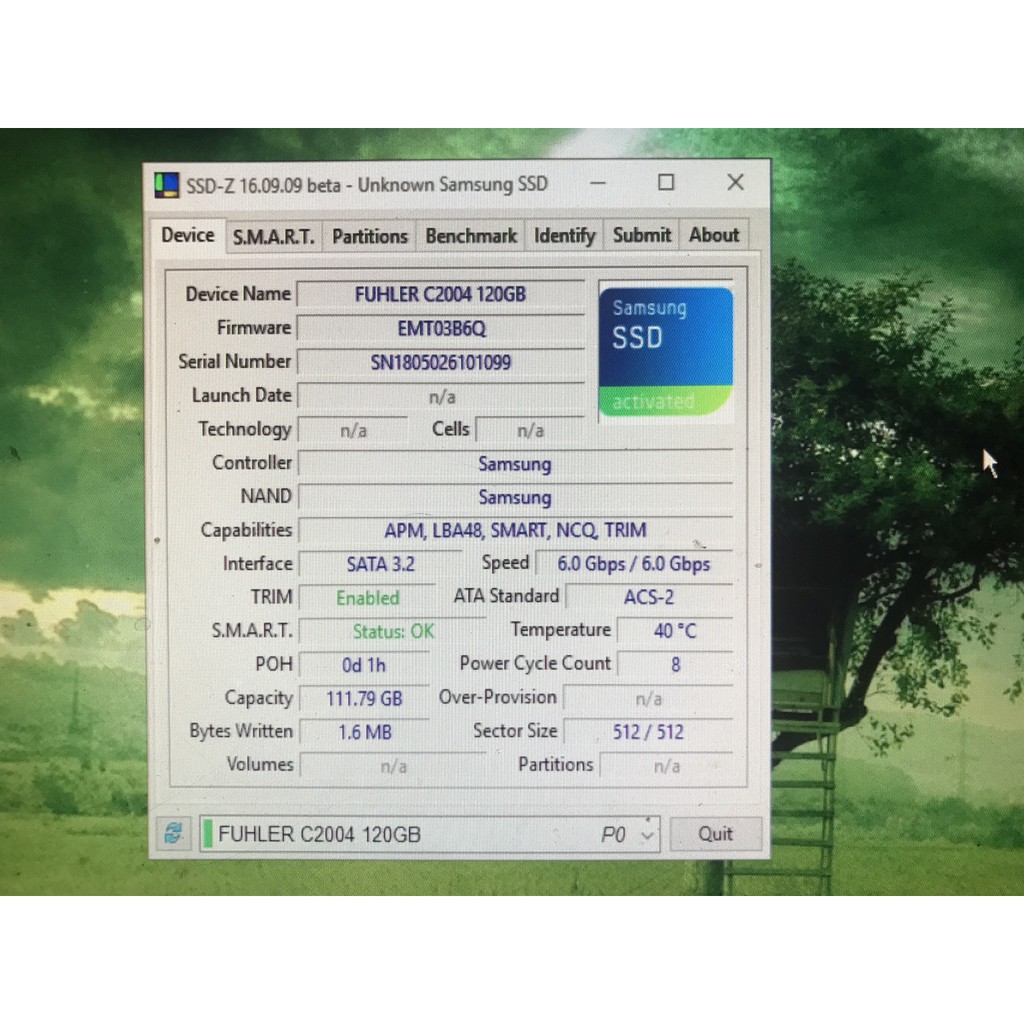
Task: Open the Submit tab
Action: [641, 235]
